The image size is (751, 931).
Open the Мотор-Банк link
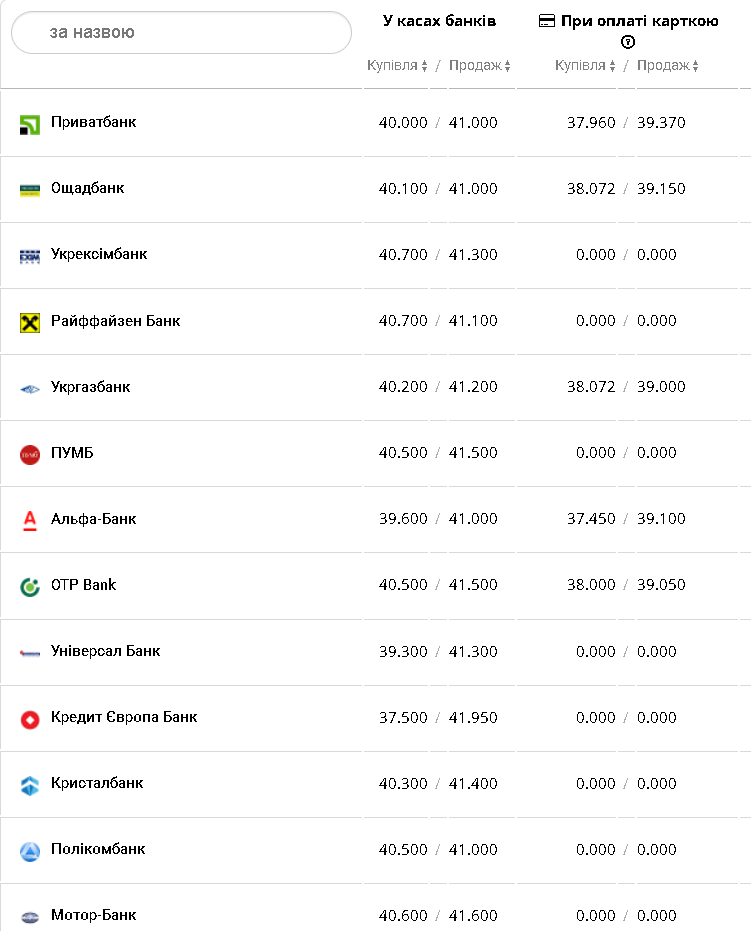pyautogui.click(x=93, y=915)
